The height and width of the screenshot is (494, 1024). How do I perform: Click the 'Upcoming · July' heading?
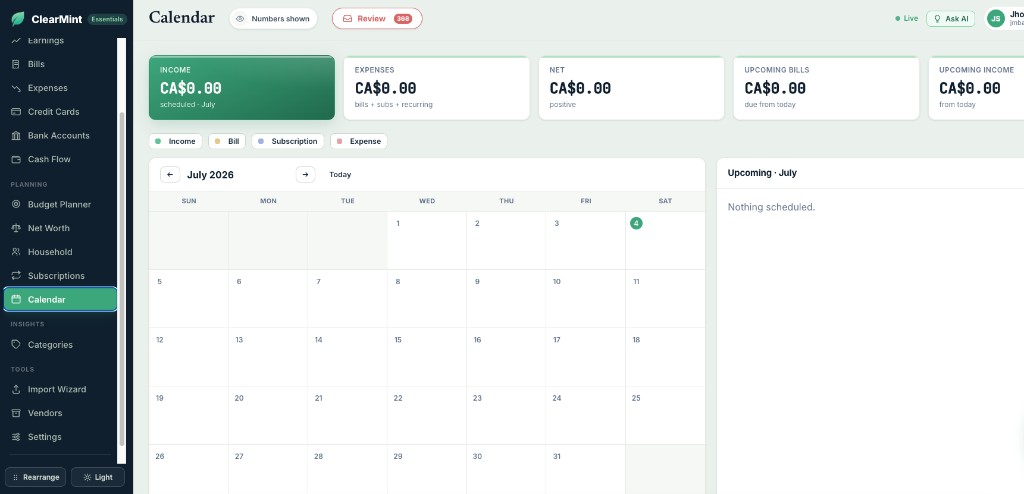[762, 173]
